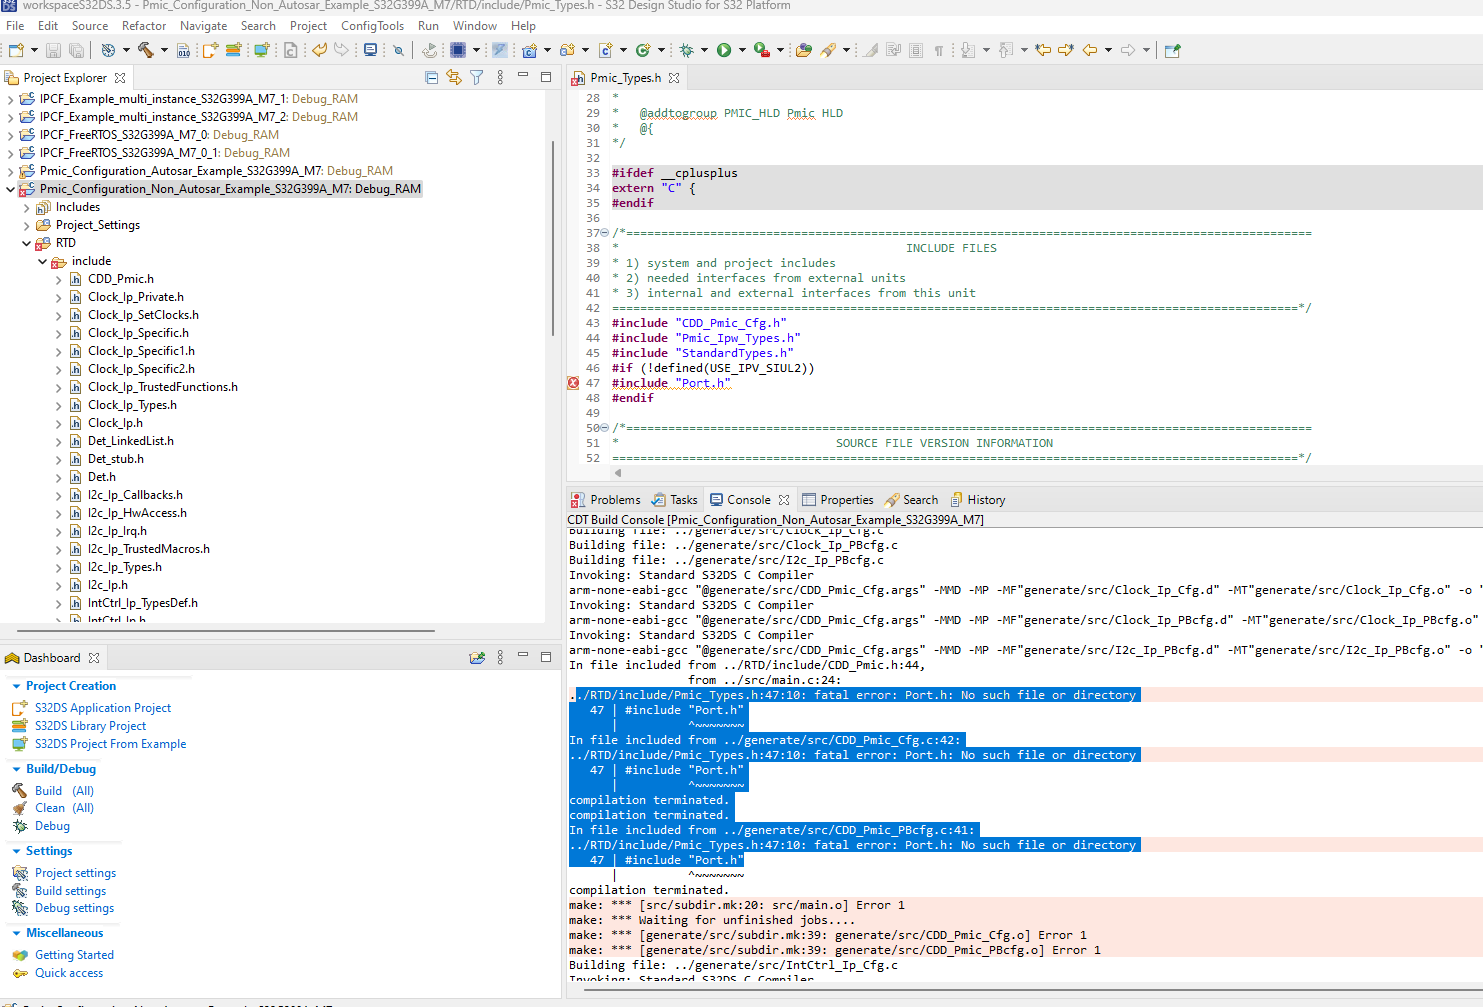Viewport: 1483px width, 1007px height.
Task: Expand the Includes tree node
Action: pyautogui.click(x=25, y=206)
